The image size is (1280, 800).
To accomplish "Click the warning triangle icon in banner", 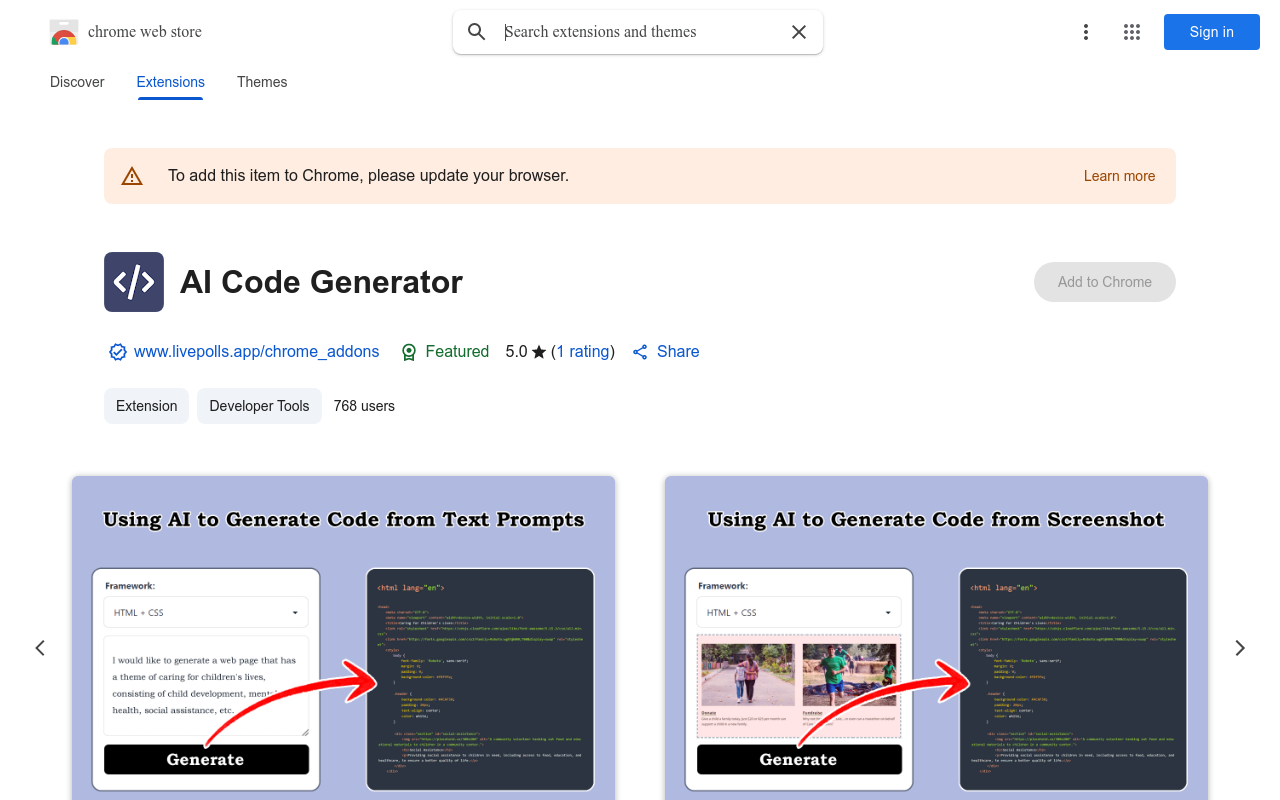I will click(132, 176).
